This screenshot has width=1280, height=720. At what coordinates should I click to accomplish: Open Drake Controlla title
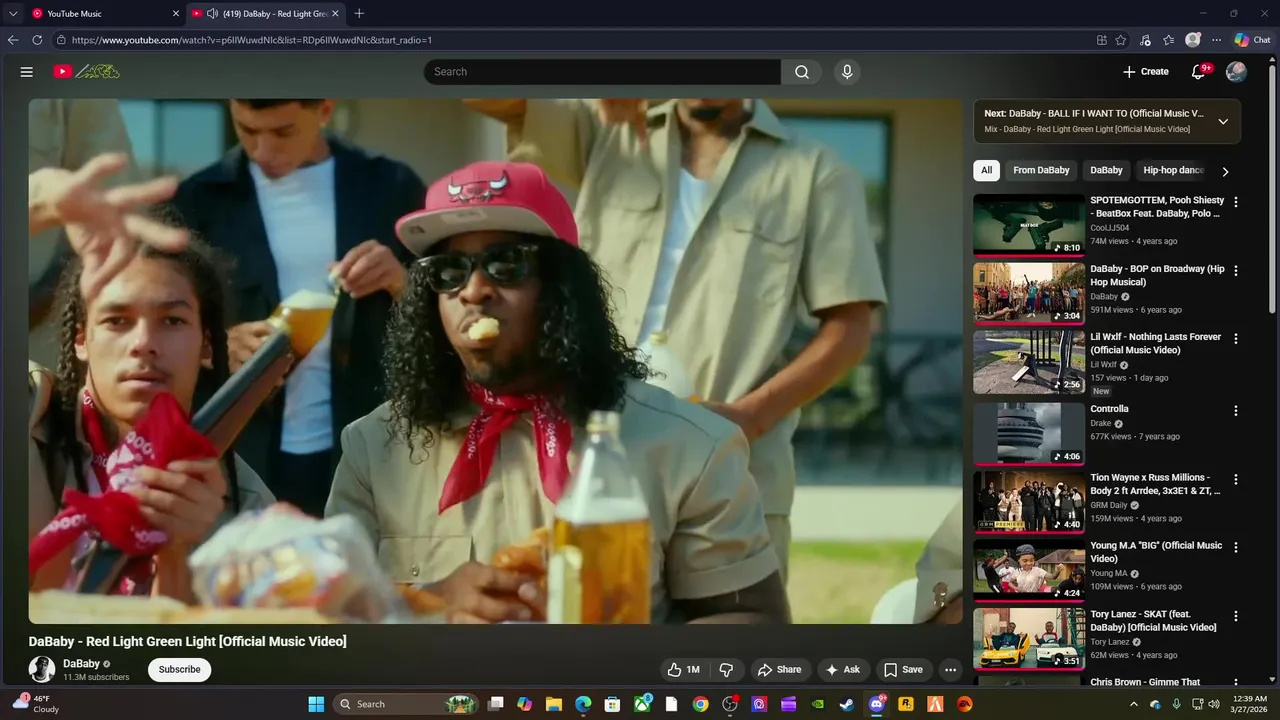(1109, 409)
